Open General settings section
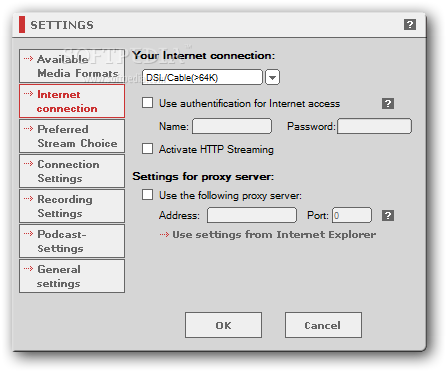The width and height of the screenshot is (447, 372). pyautogui.click(x=72, y=276)
